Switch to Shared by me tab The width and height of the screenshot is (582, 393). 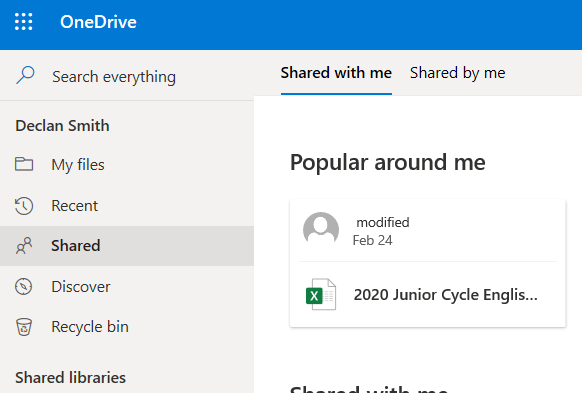point(457,73)
